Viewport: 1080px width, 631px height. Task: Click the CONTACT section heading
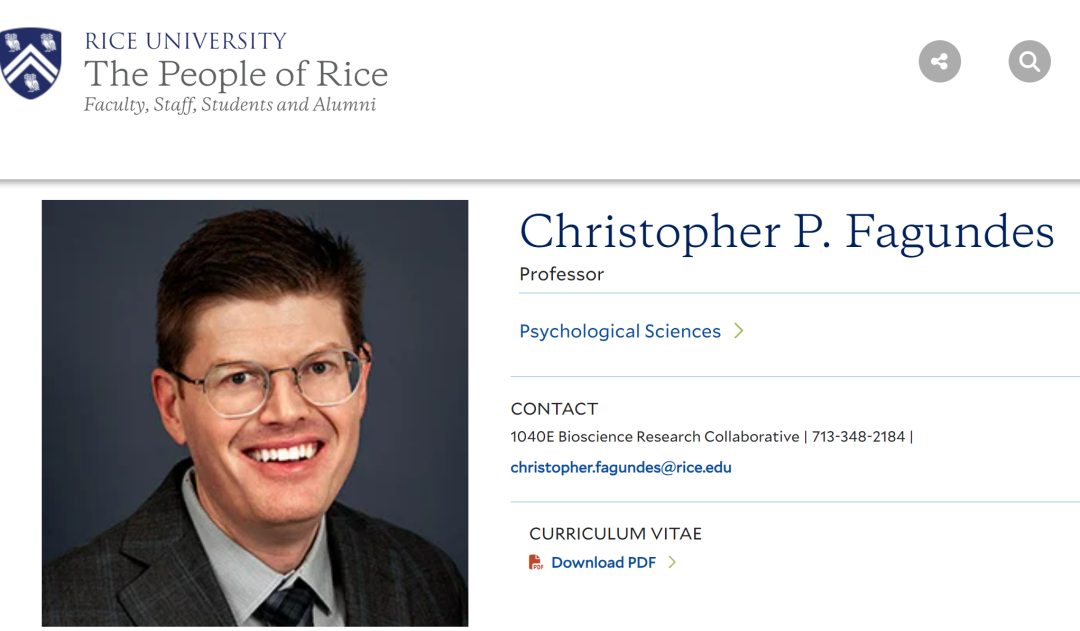(554, 409)
